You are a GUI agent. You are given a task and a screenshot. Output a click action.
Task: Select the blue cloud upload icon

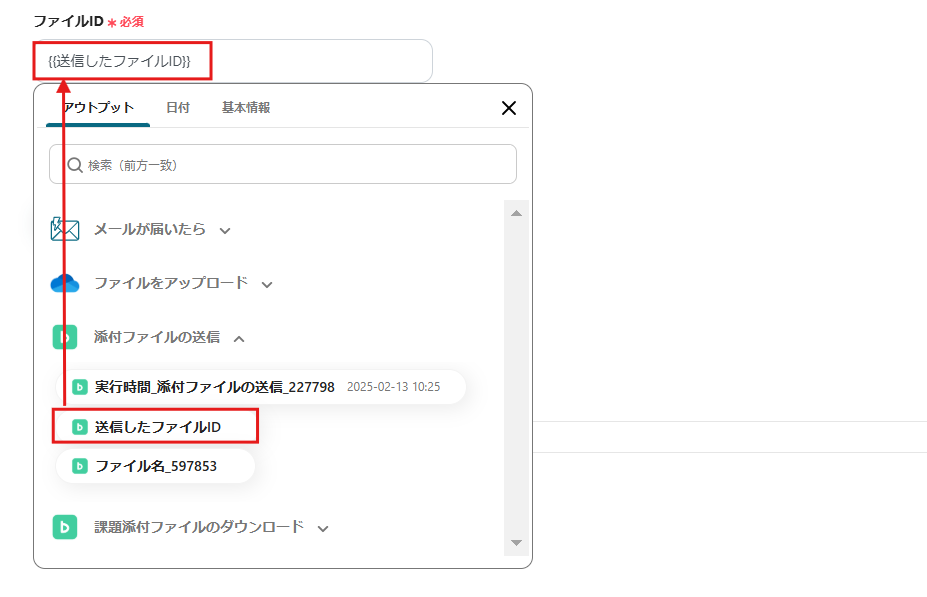(x=64, y=283)
